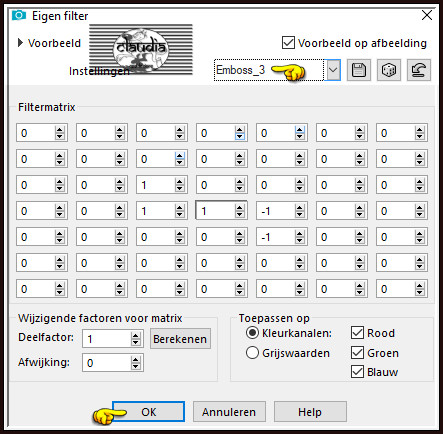Screen dimensions: 443x434
Task: Click the OK button
Action: tap(148, 412)
